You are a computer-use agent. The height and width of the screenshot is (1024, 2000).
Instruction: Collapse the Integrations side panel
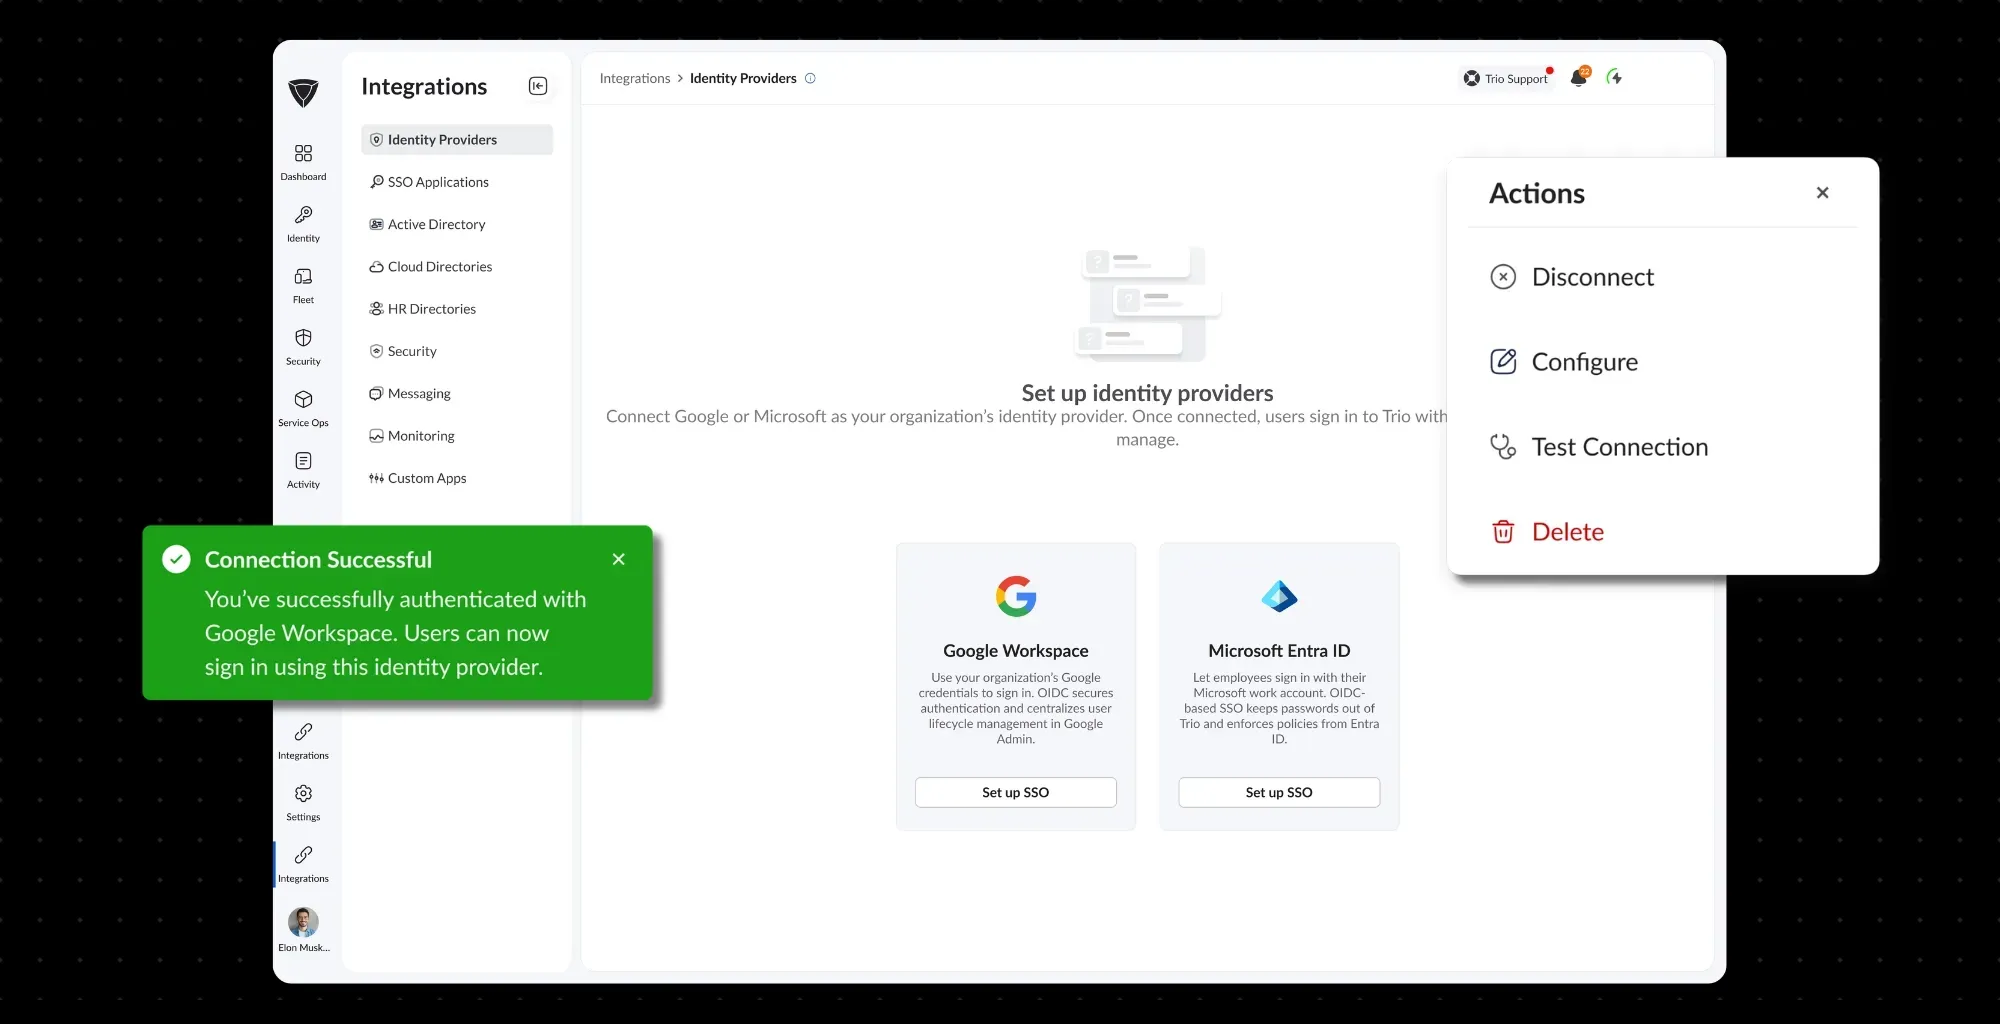point(538,86)
